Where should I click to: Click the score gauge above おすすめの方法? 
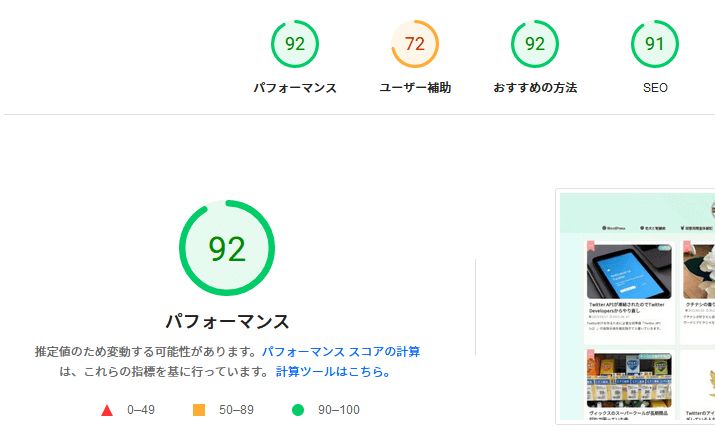(x=535, y=44)
